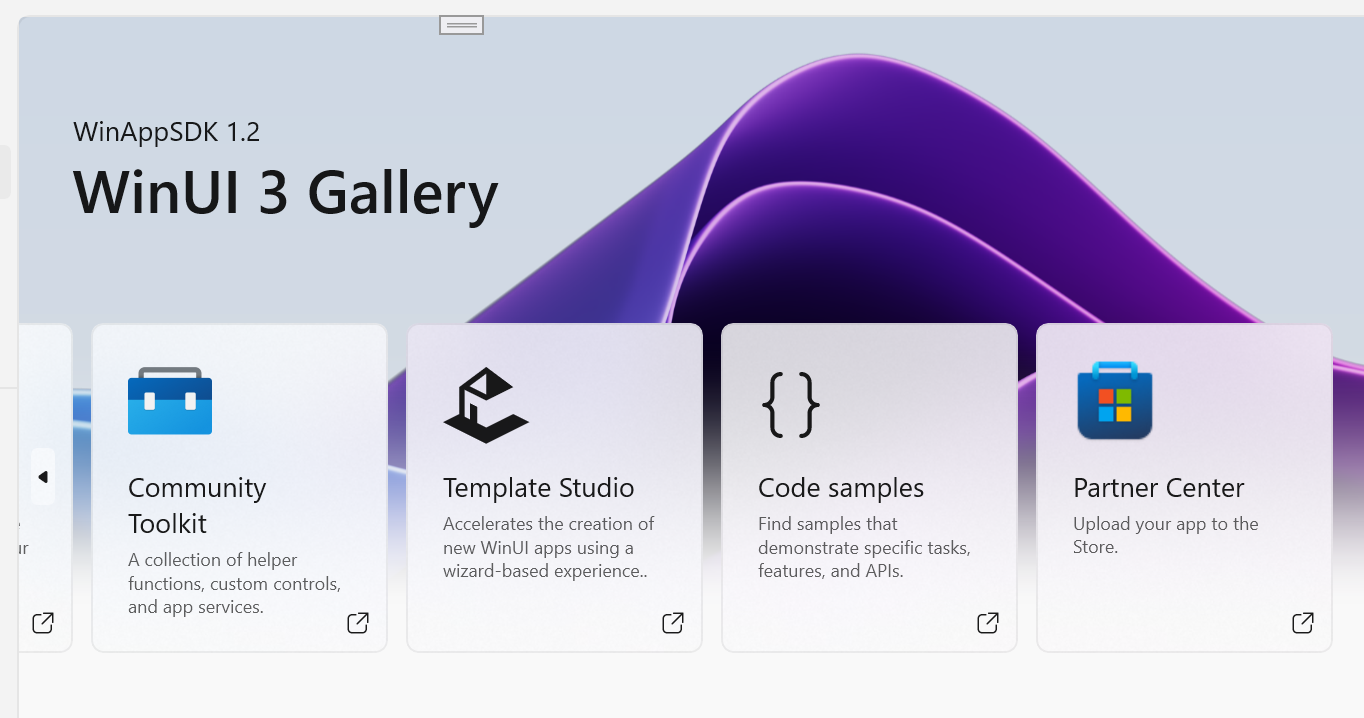Click the drag handle above the hero banner
The width and height of the screenshot is (1364, 718).
click(460, 24)
